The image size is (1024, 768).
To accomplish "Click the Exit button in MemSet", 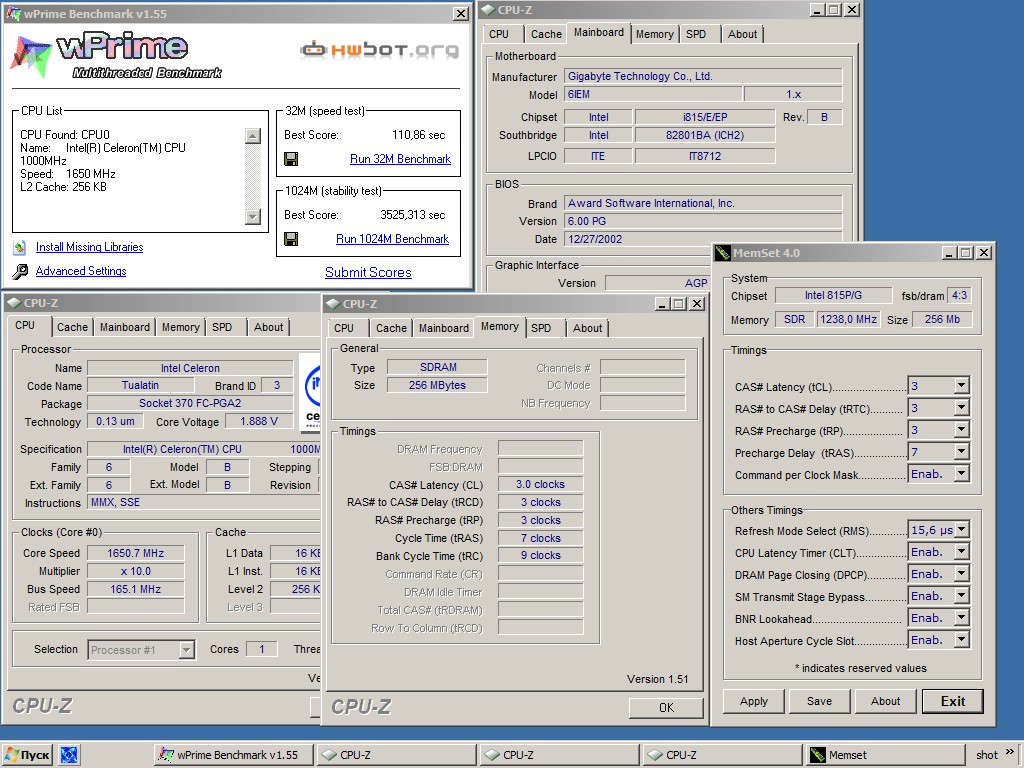I will (953, 701).
